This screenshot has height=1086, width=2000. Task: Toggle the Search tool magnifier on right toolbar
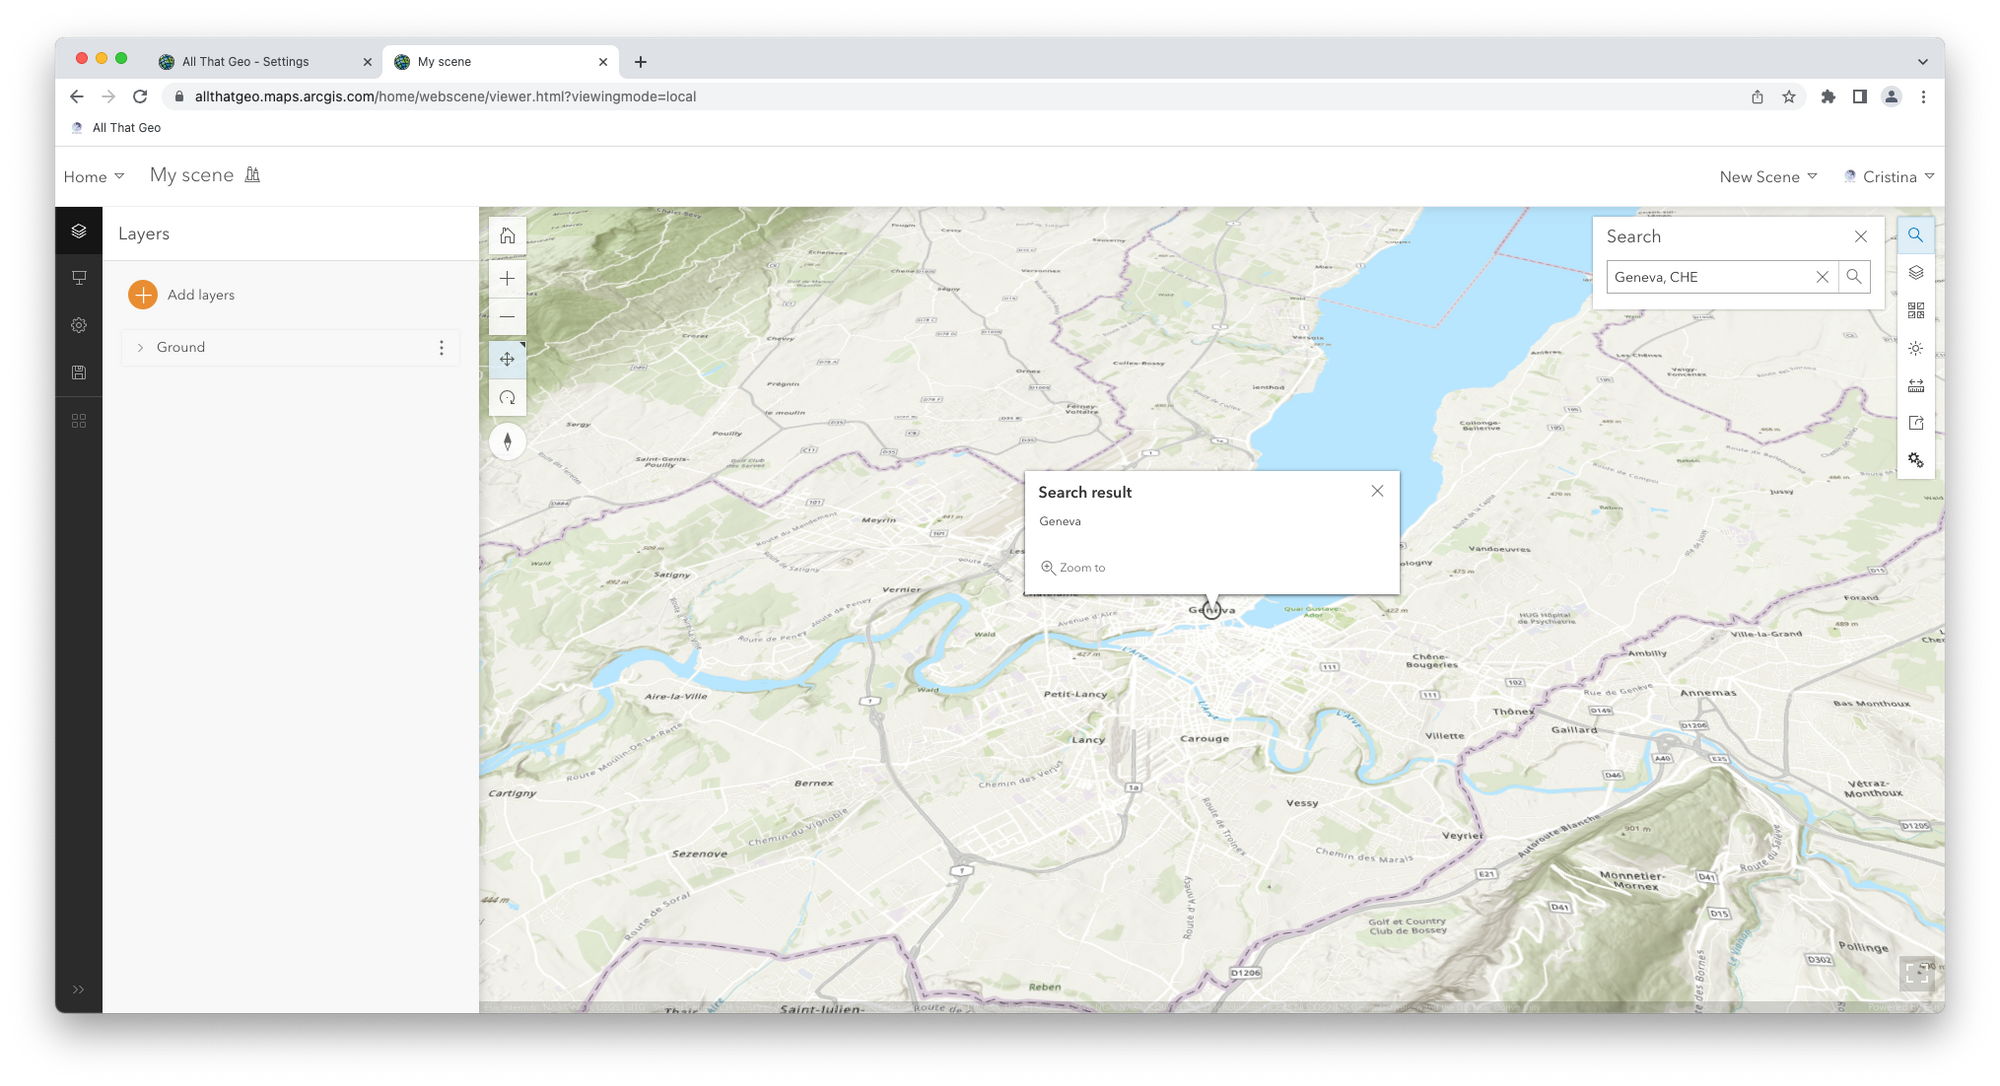pos(1915,235)
